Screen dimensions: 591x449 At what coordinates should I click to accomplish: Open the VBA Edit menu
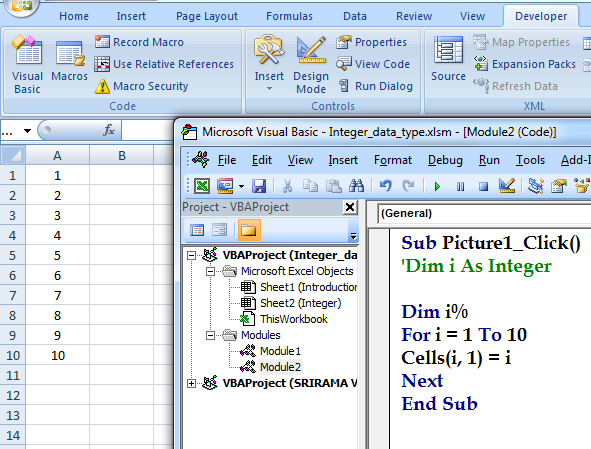tap(262, 160)
